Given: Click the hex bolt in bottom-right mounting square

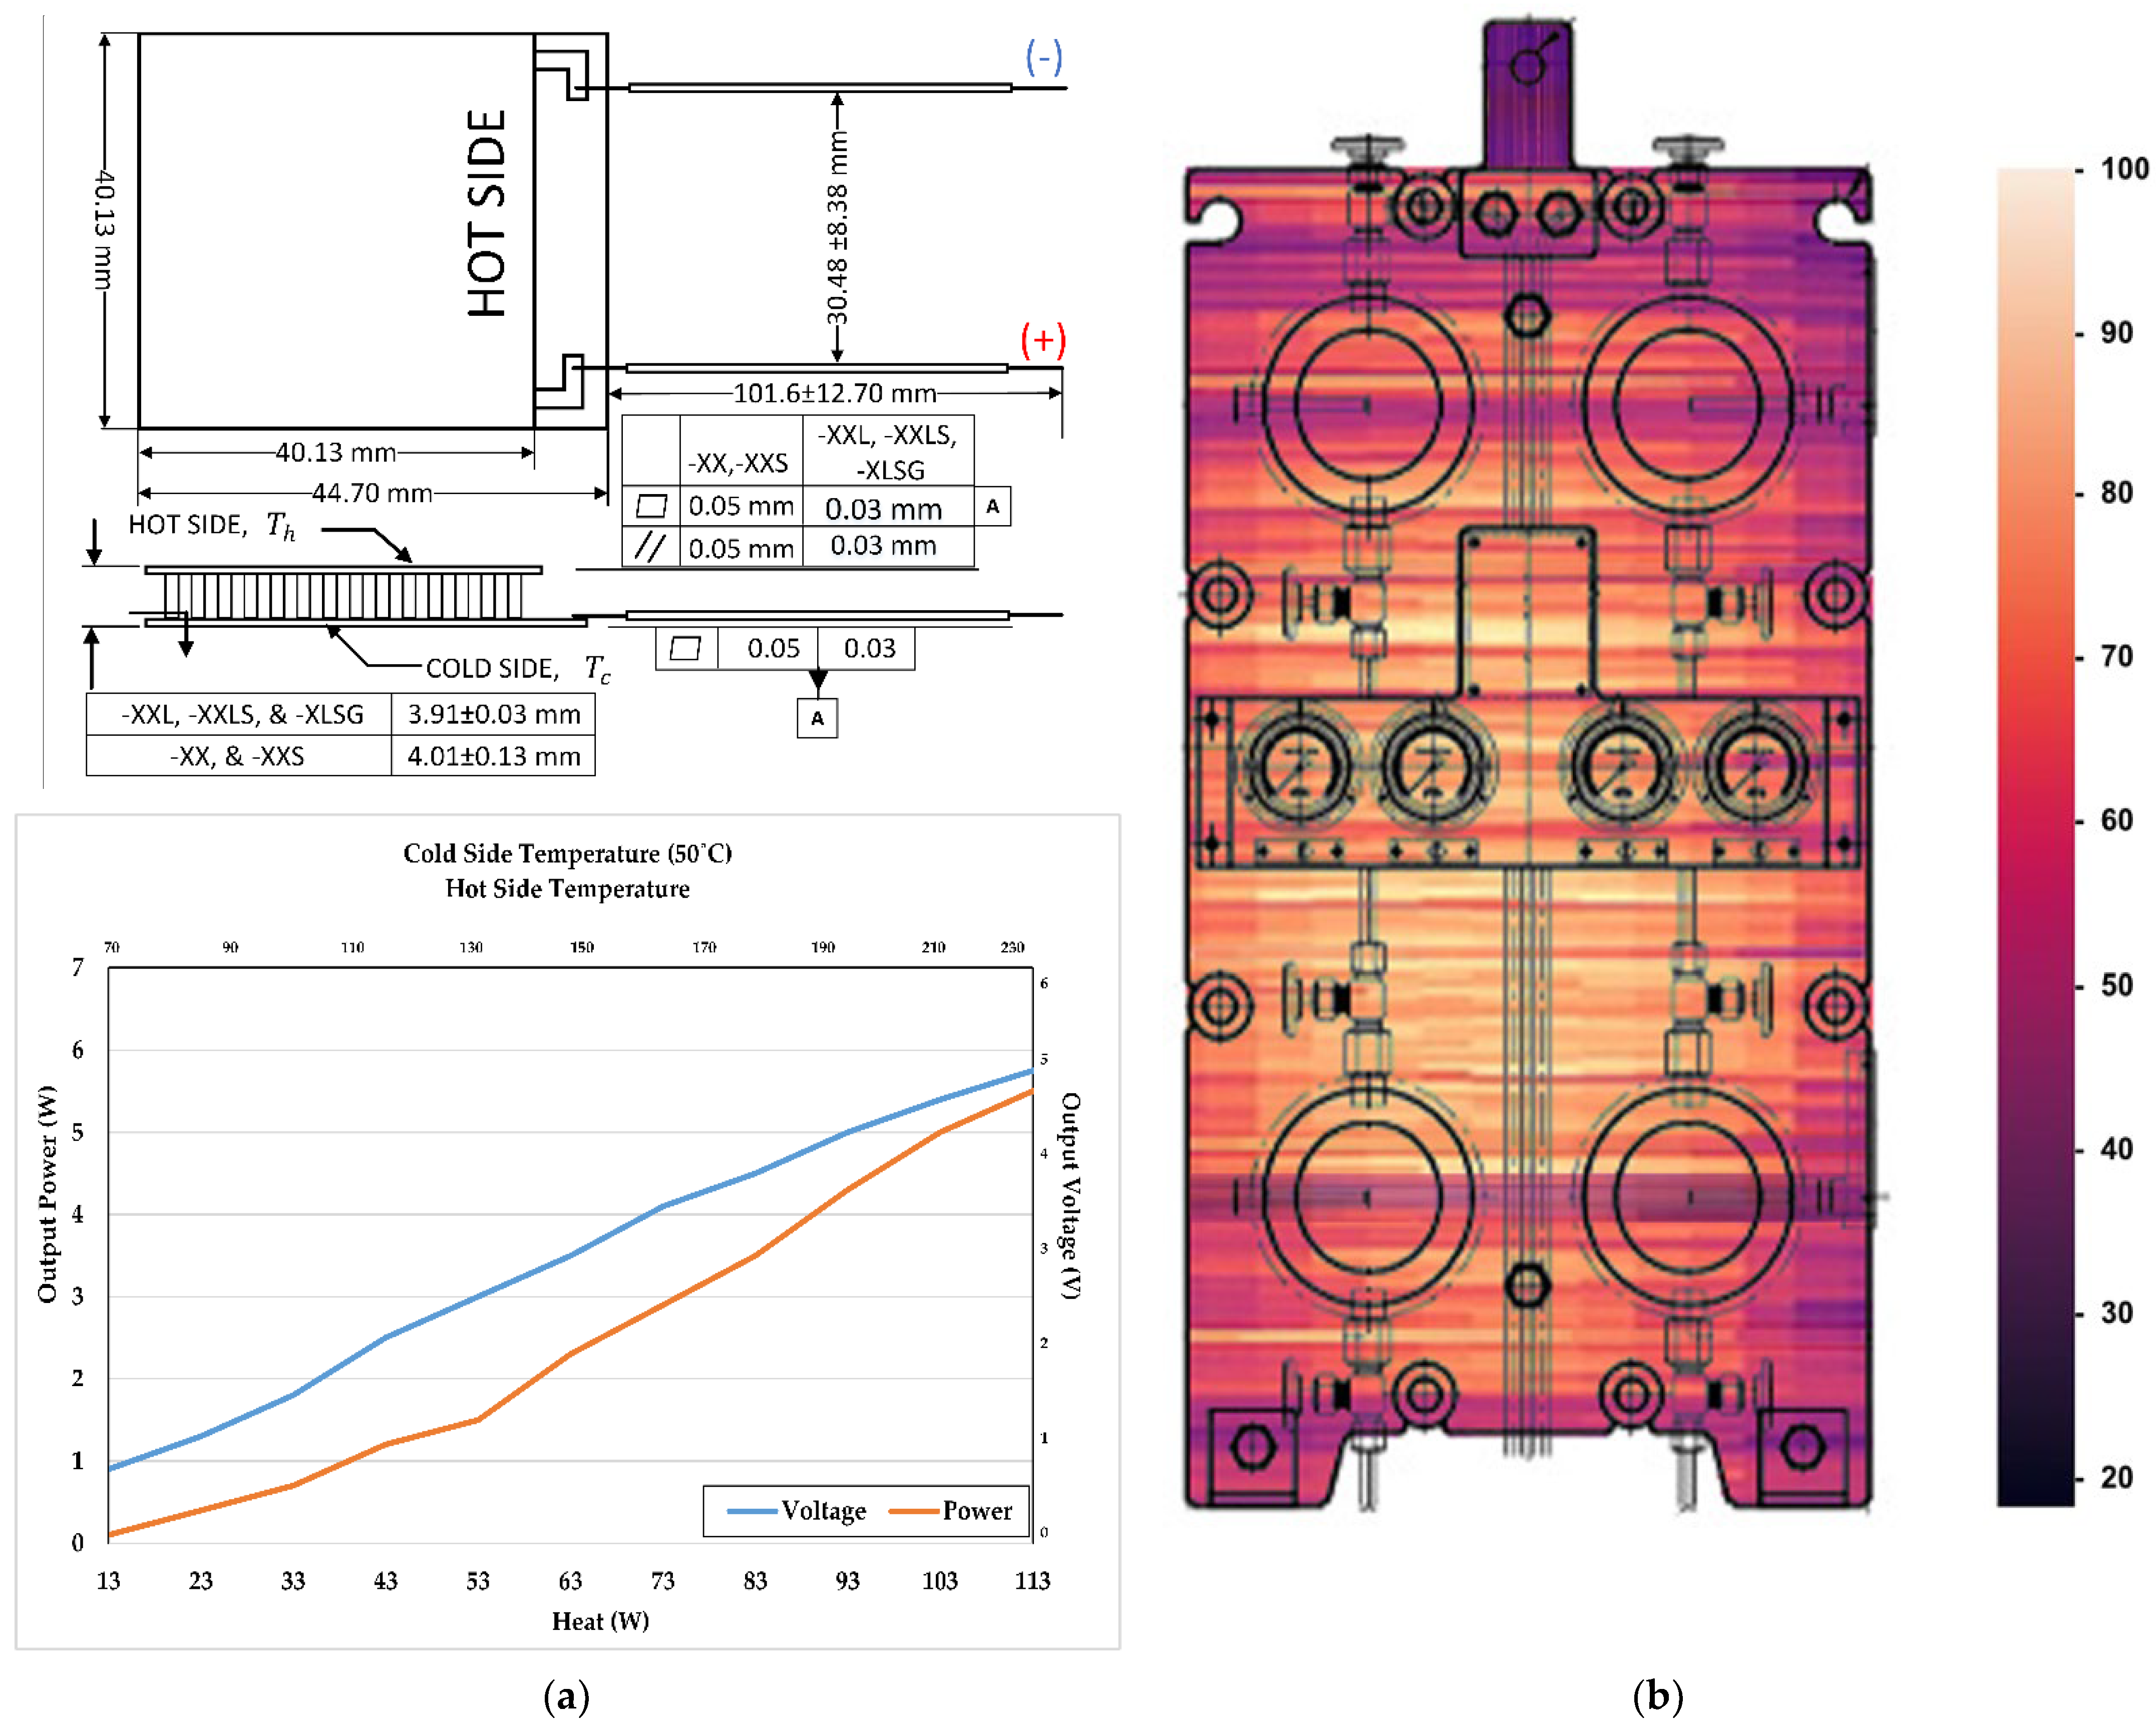Looking at the screenshot, I should pyautogui.click(x=1802, y=1446).
